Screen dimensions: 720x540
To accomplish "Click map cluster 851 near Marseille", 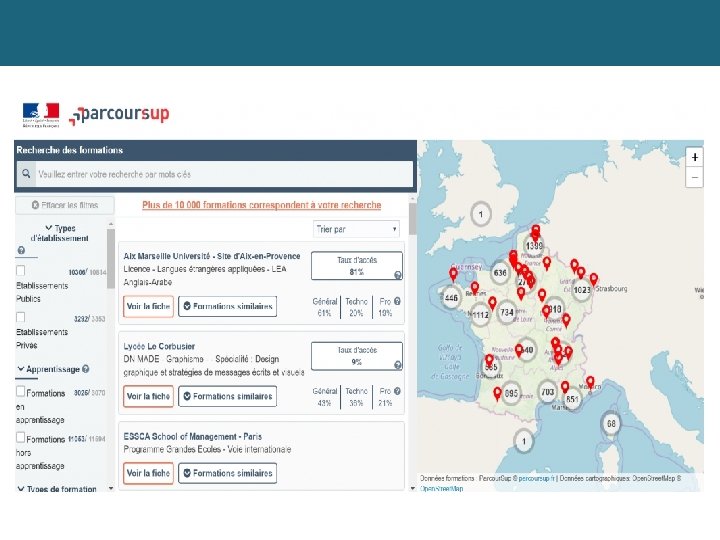I will coord(572,399).
